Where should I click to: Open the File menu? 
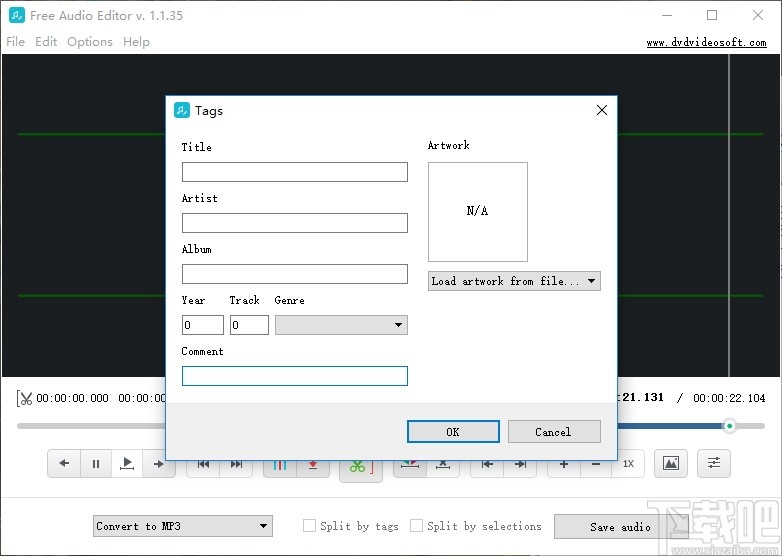point(15,42)
